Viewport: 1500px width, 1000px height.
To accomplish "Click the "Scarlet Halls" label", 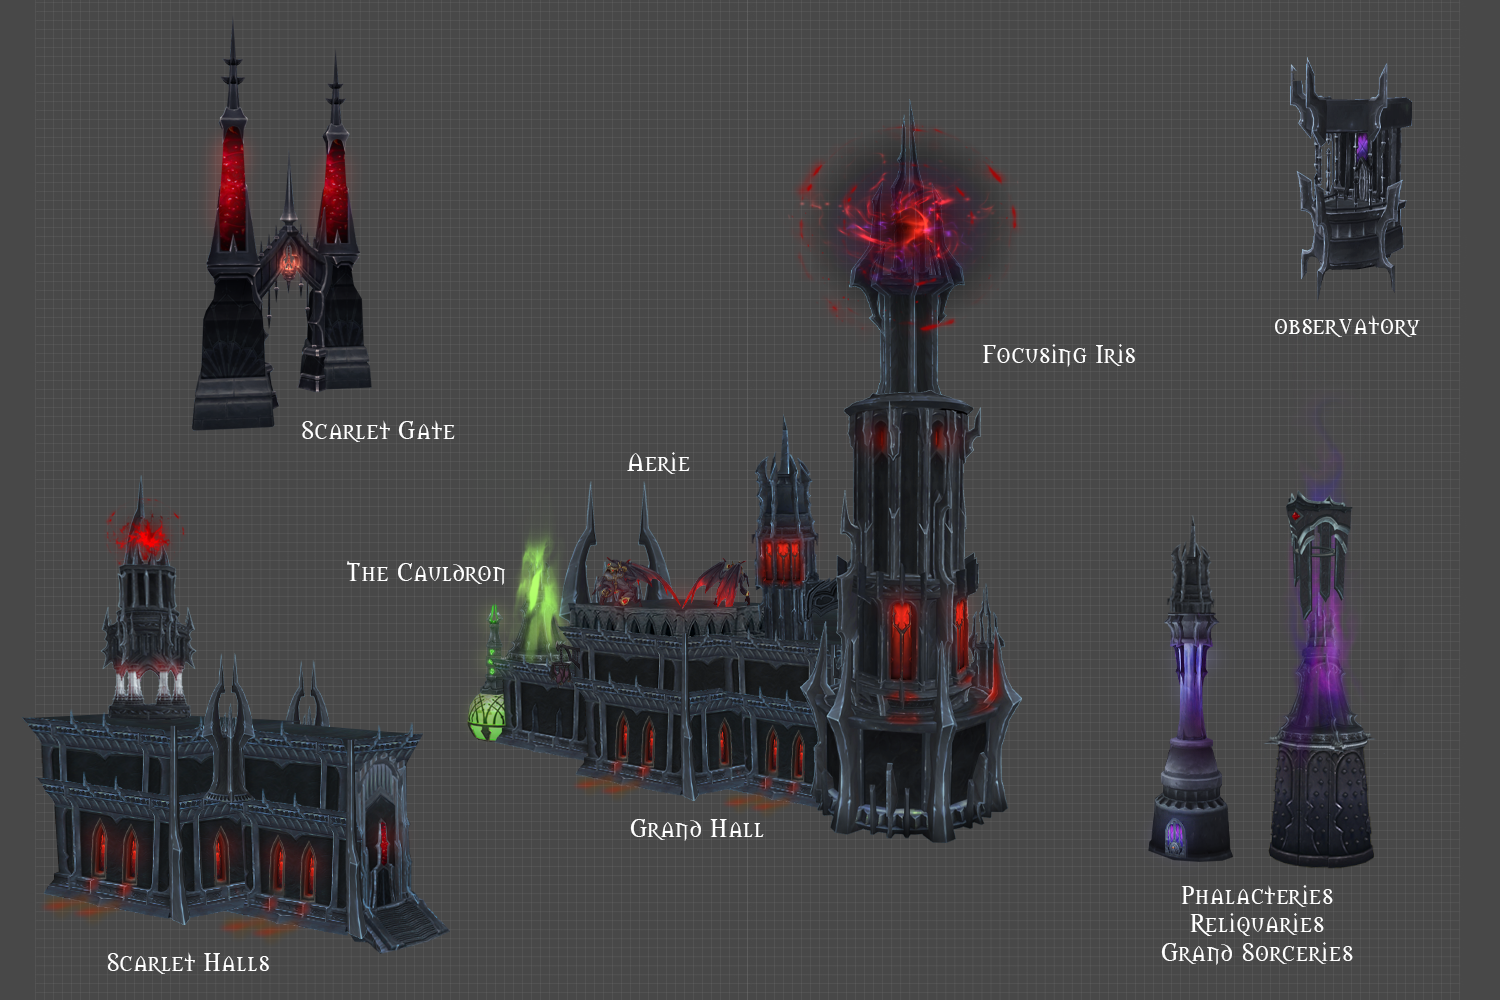I will [x=188, y=963].
